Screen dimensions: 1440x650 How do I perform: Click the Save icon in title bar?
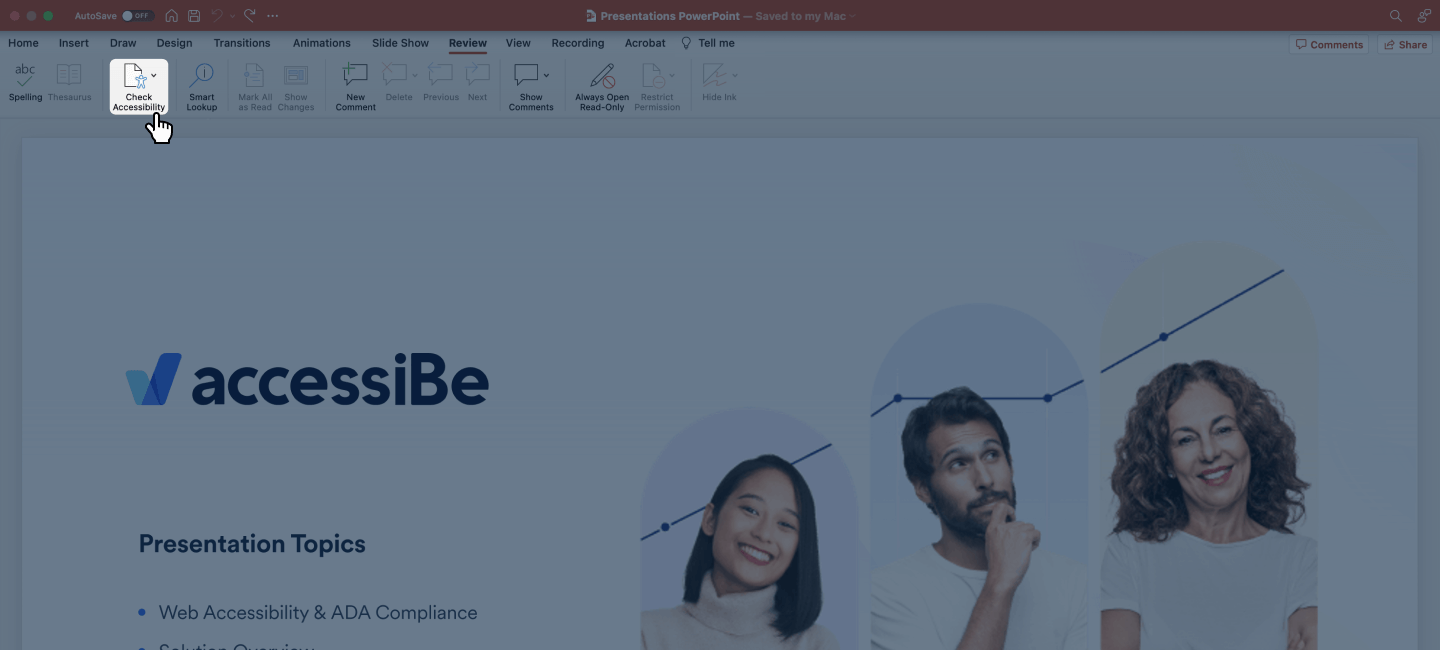194,16
